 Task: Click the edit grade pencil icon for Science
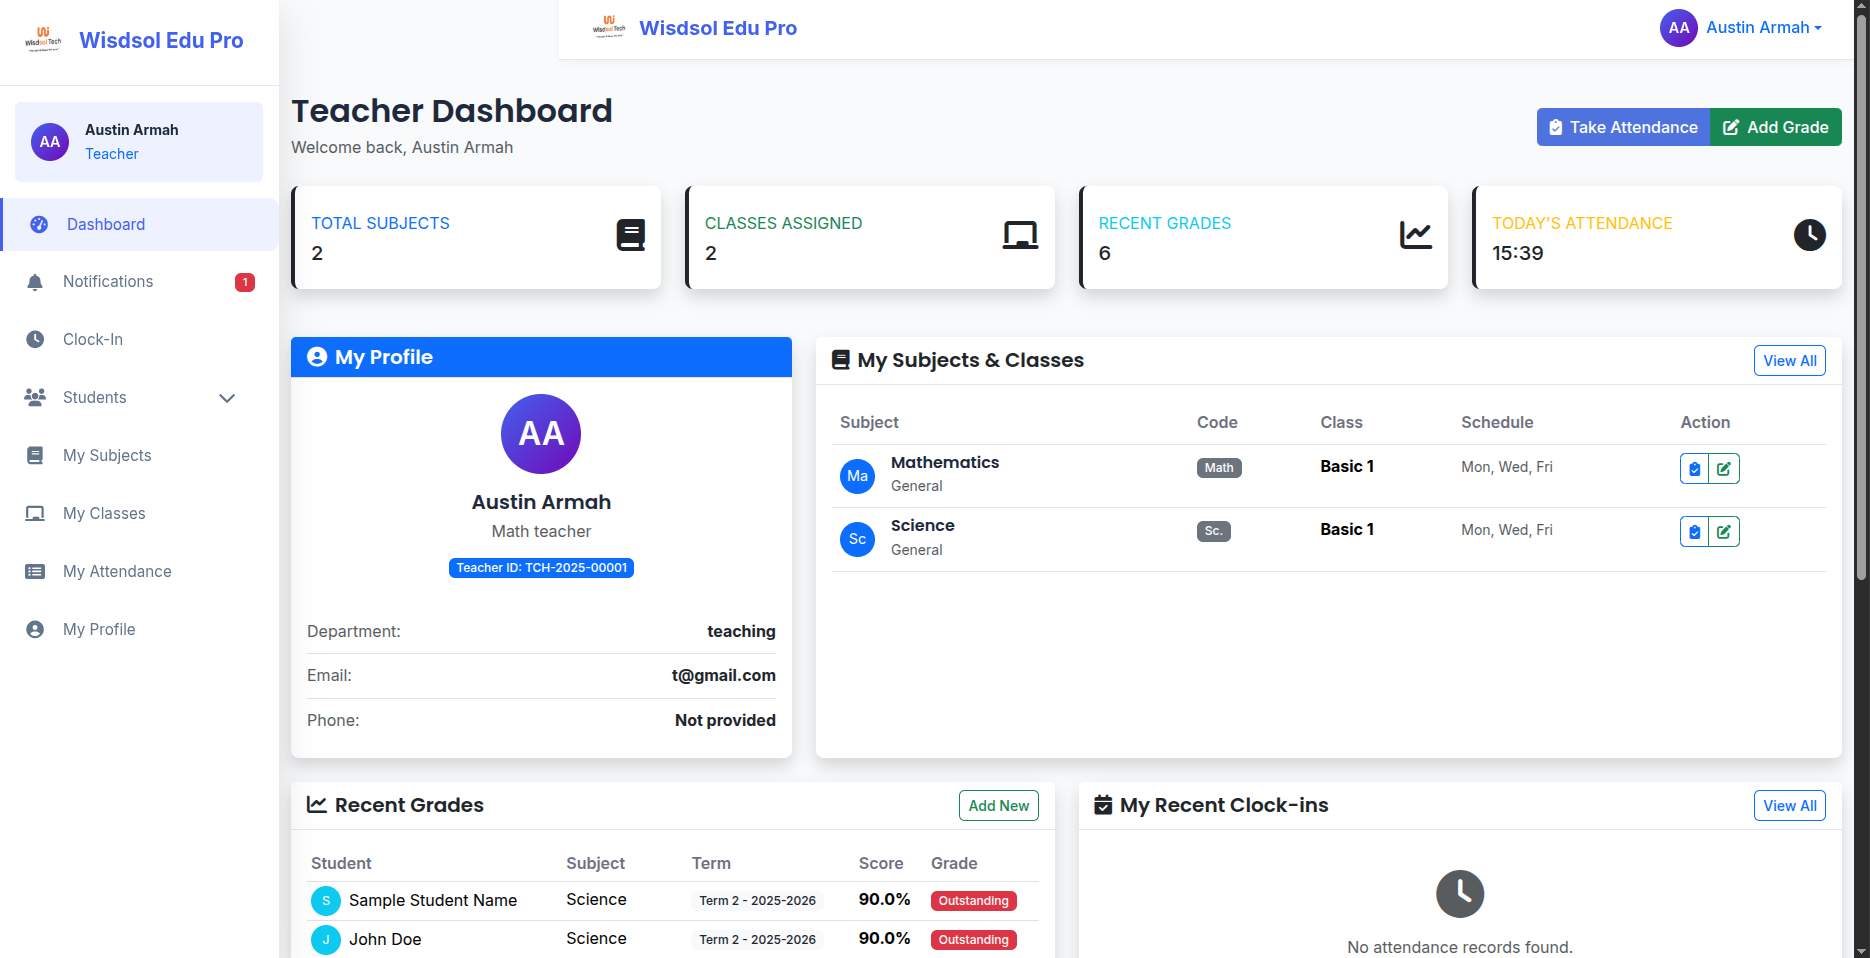(1724, 531)
